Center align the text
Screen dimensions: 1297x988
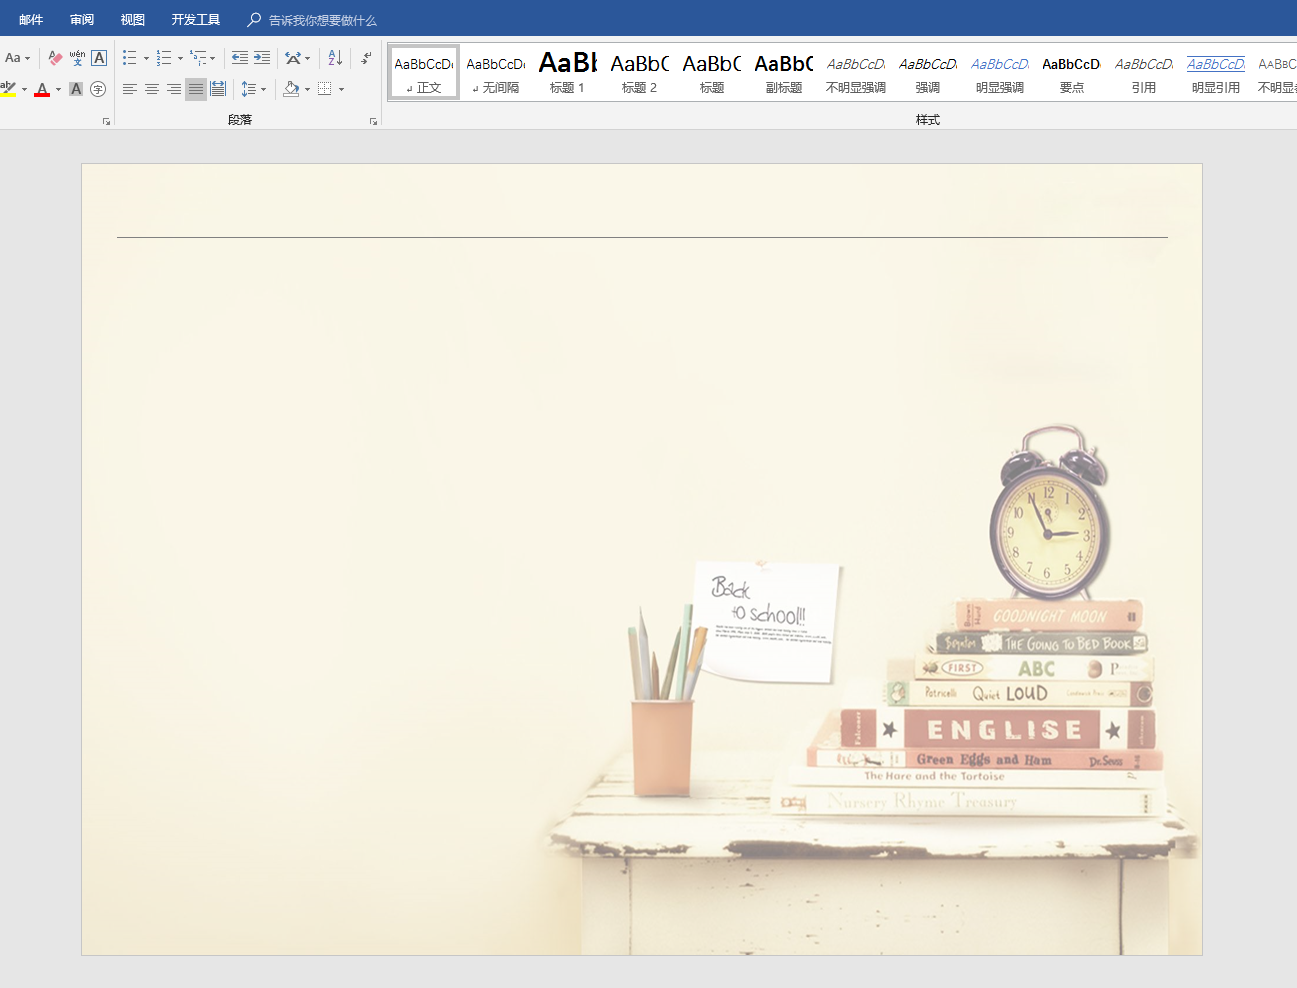(x=152, y=89)
